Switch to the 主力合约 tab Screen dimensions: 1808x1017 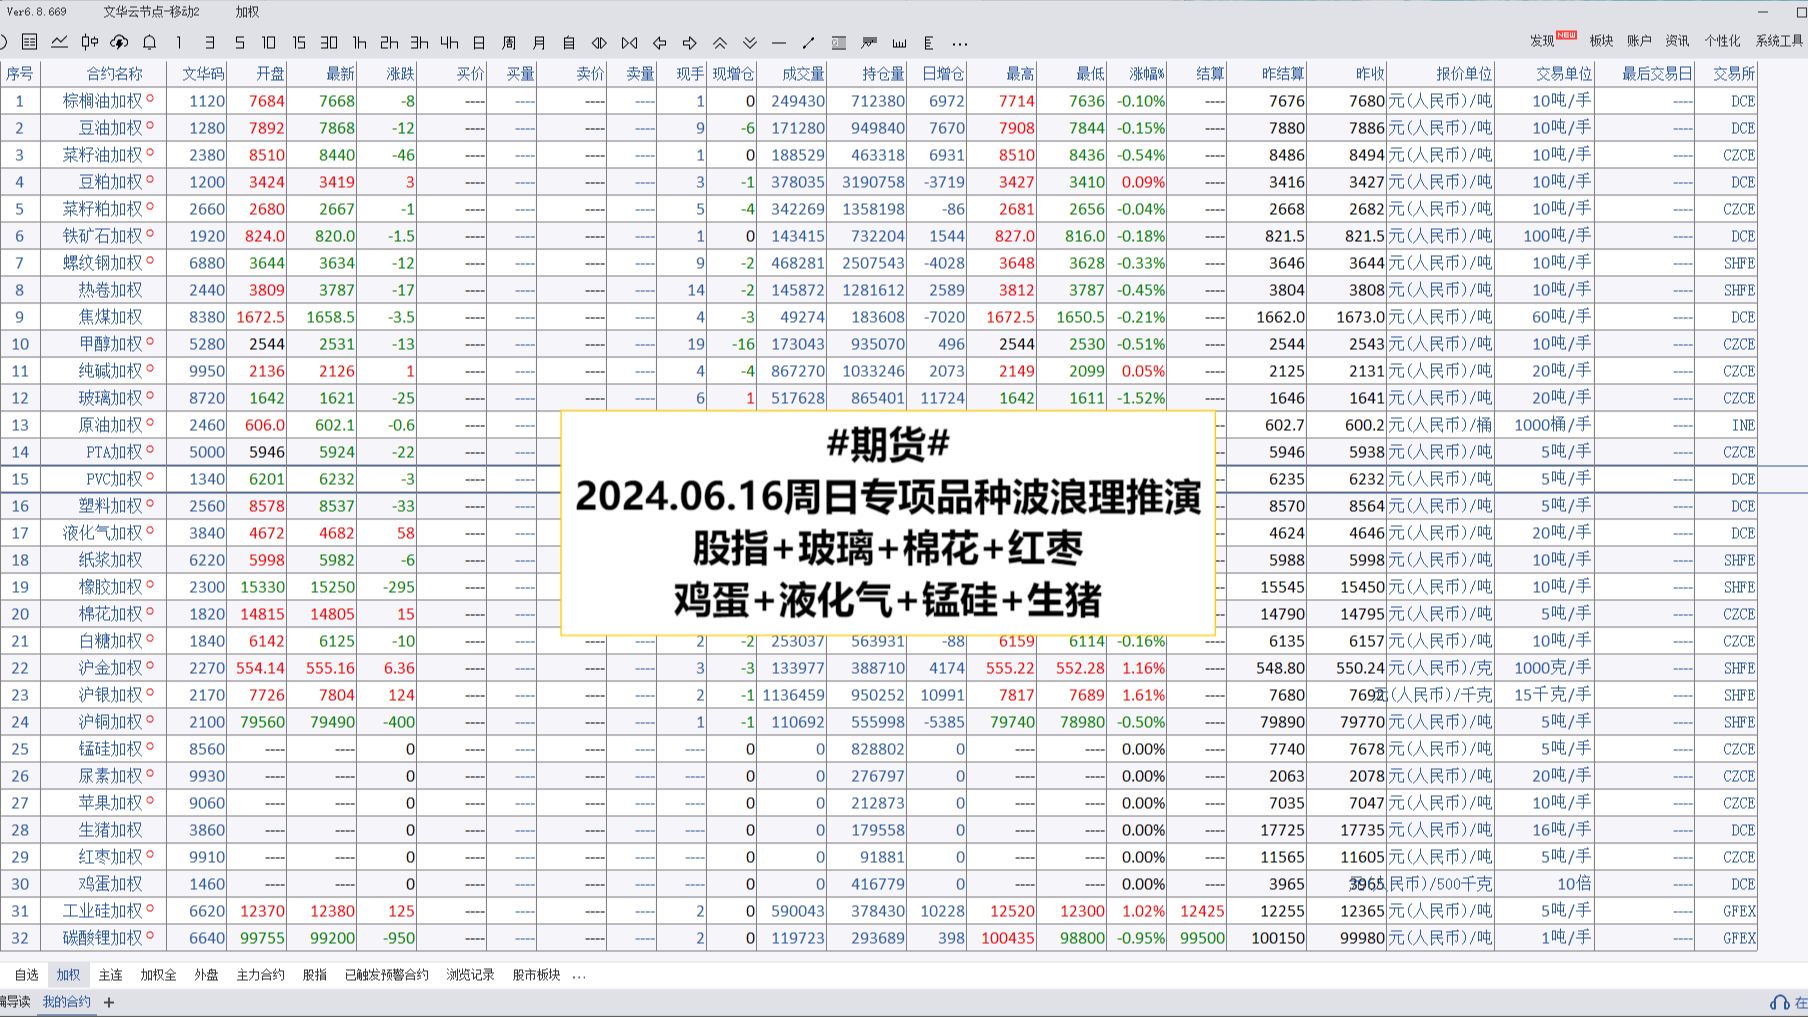point(260,975)
